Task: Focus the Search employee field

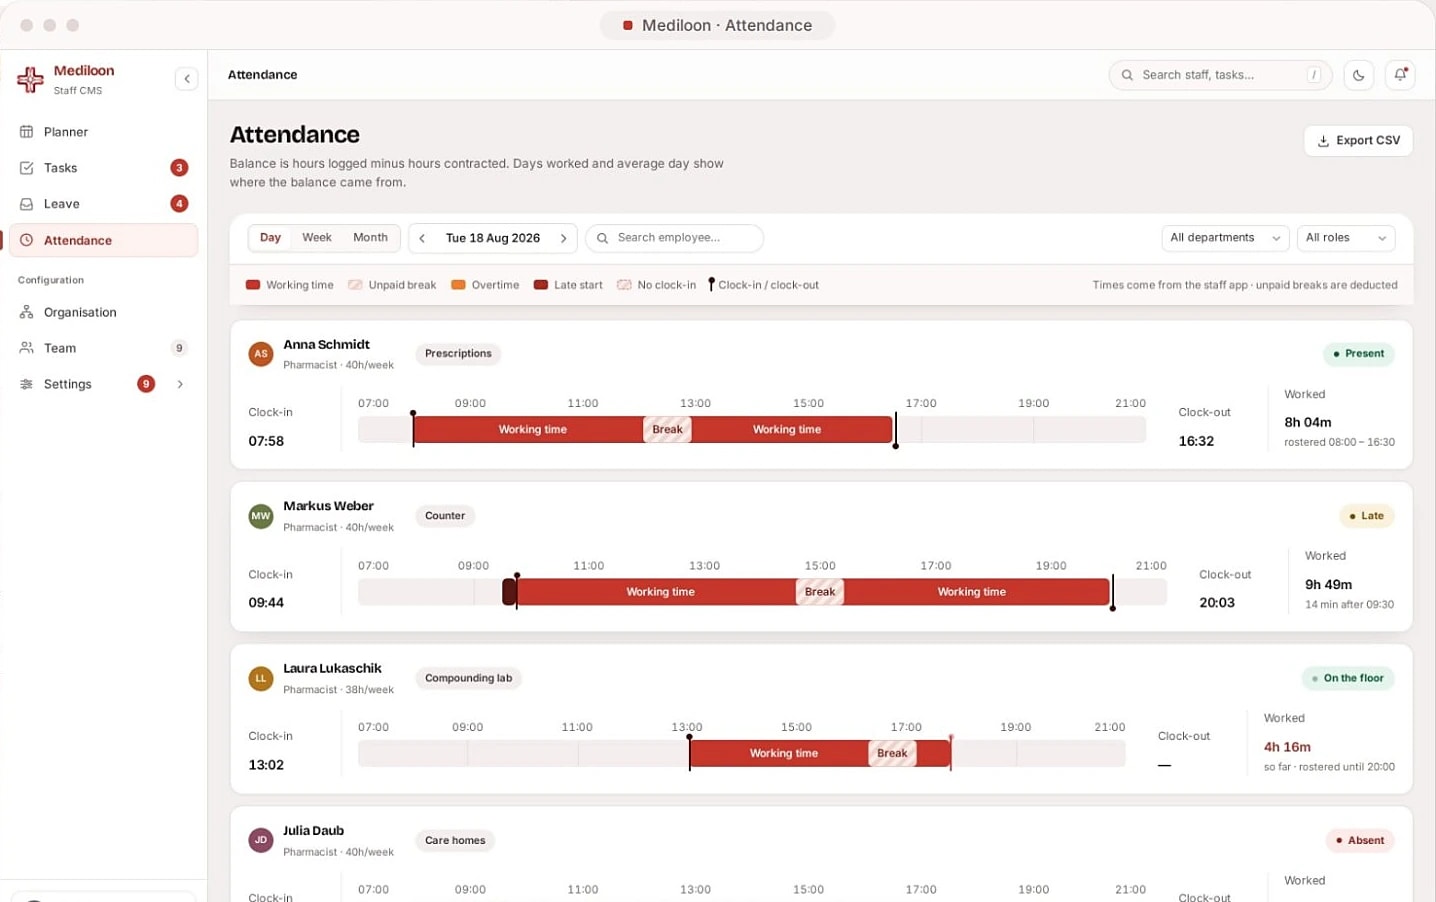Action: (675, 238)
